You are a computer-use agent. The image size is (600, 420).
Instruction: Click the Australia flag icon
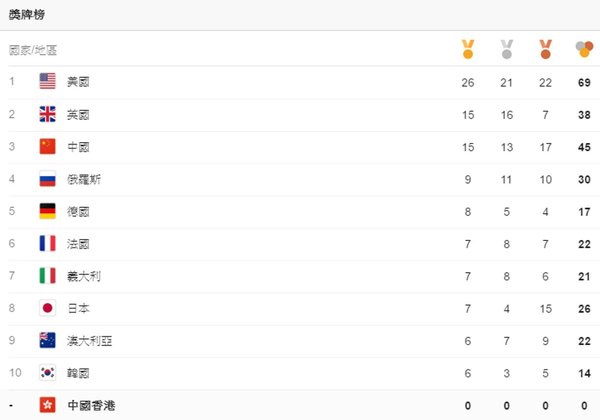tap(47, 340)
